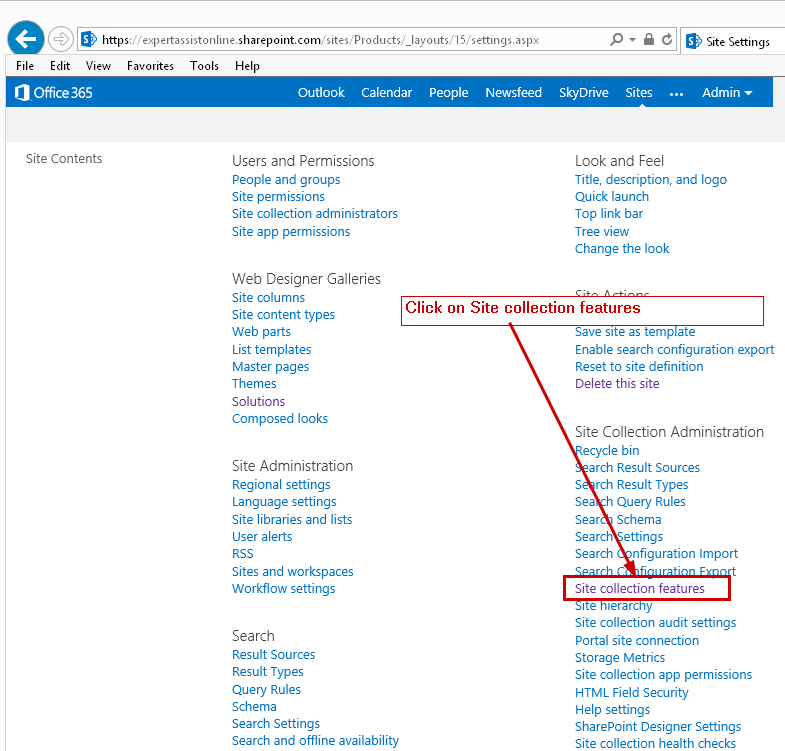This screenshot has height=751, width=785.
Task: Open the Tools menu
Action: 204,66
